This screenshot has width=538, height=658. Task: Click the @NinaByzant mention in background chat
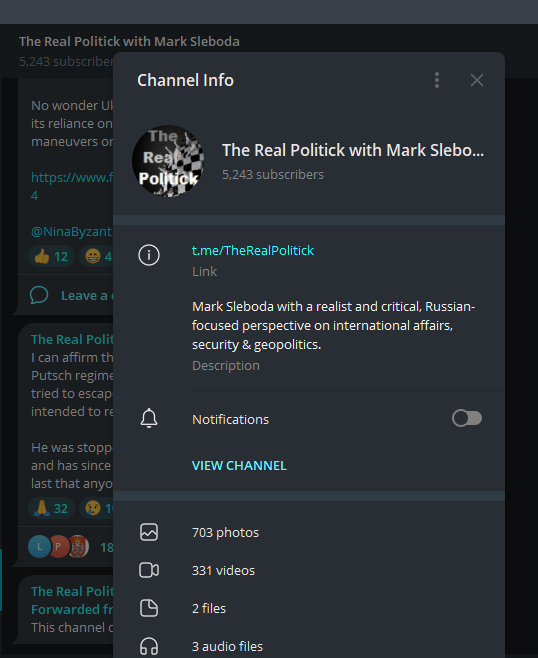coord(72,232)
